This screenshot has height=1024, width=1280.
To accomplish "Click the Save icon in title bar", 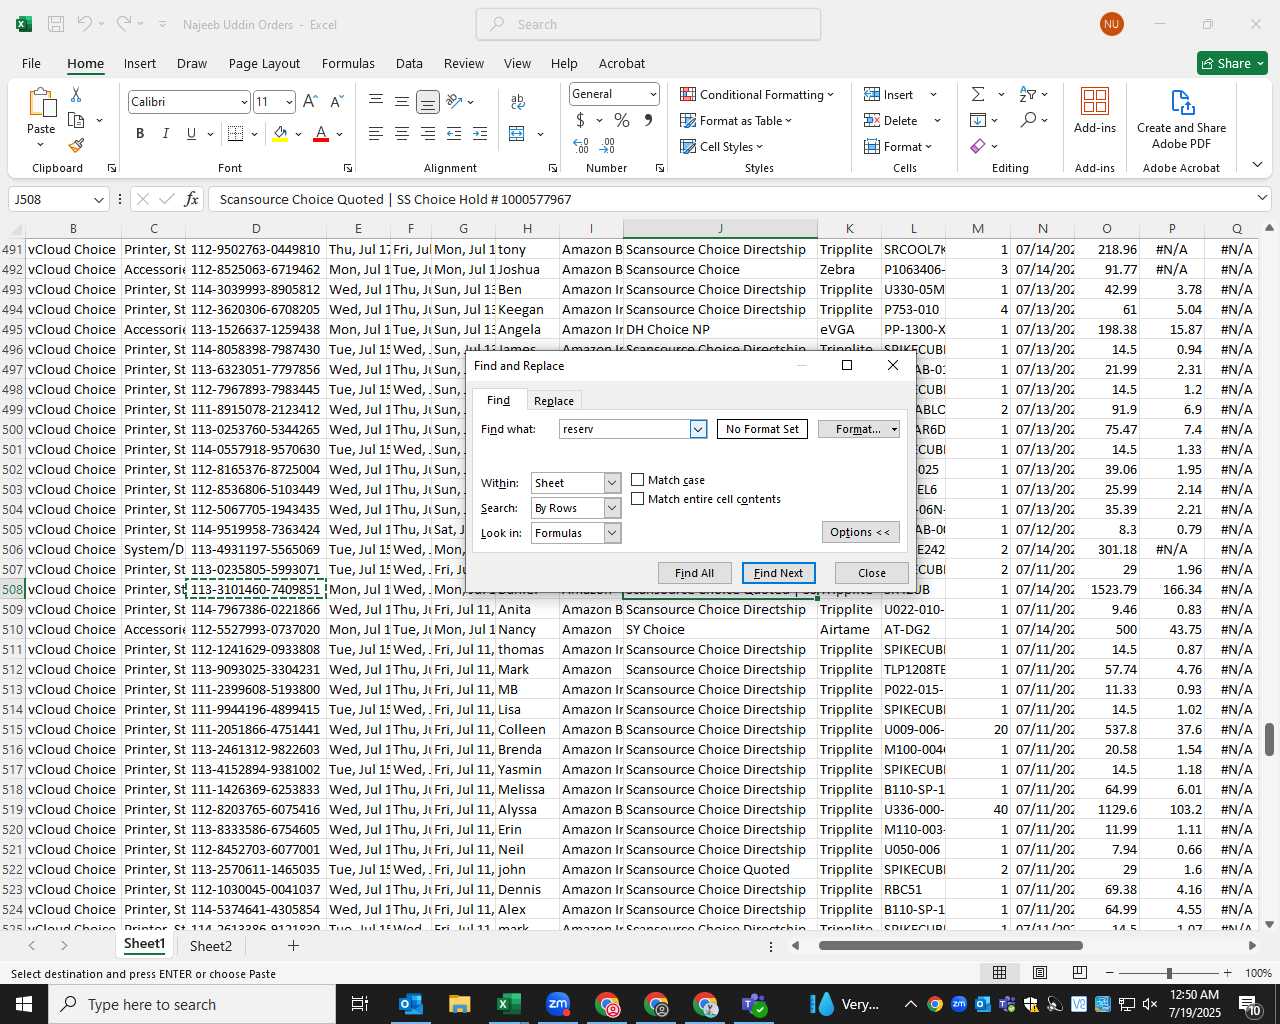I will click(x=56, y=24).
